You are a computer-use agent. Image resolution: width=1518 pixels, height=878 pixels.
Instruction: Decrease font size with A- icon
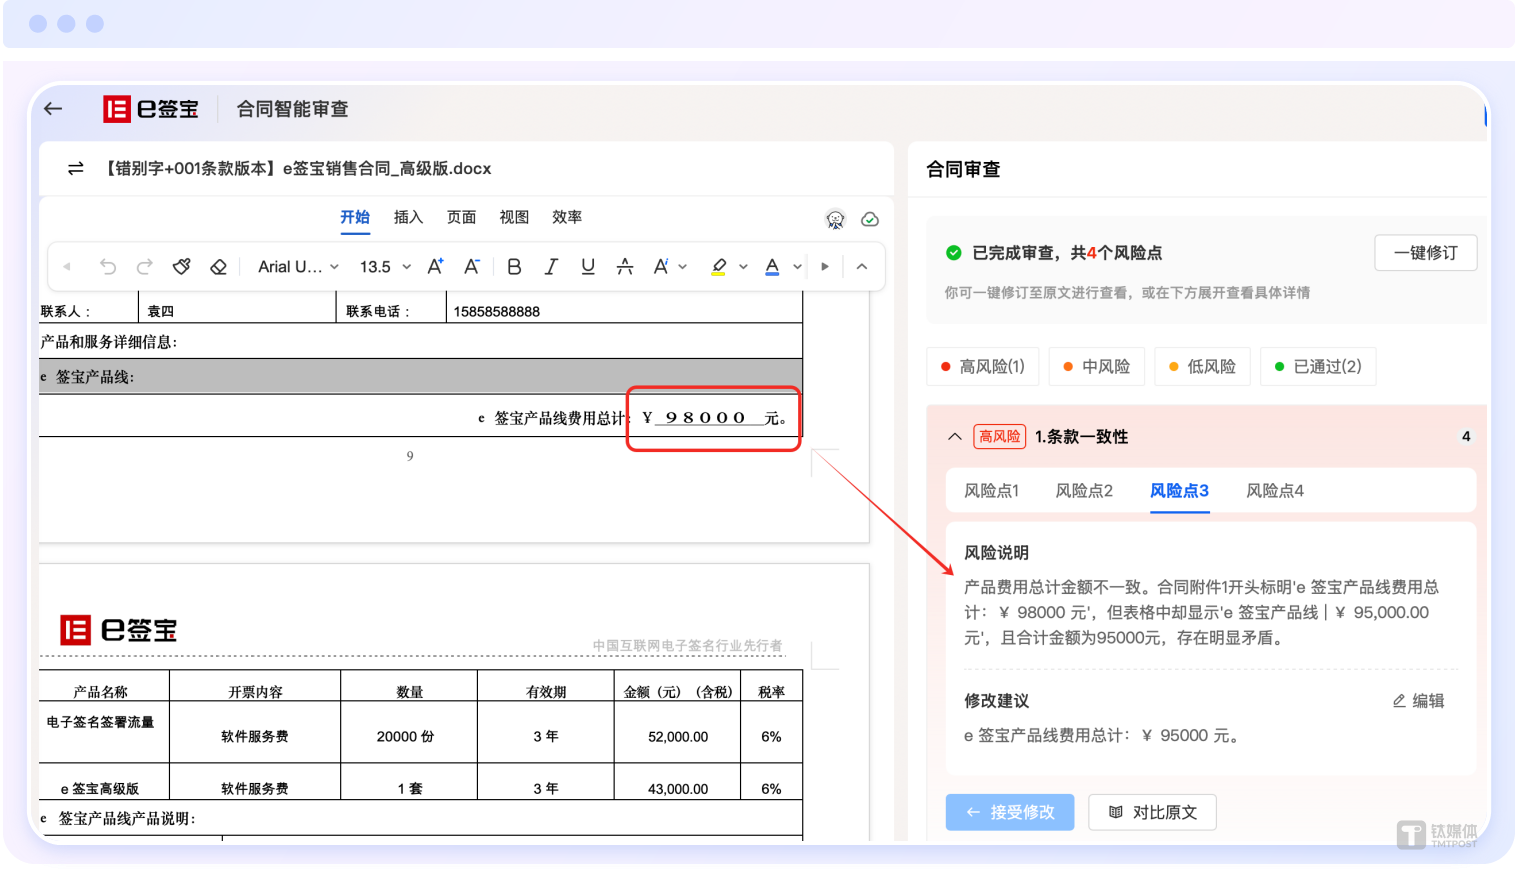coord(472,266)
